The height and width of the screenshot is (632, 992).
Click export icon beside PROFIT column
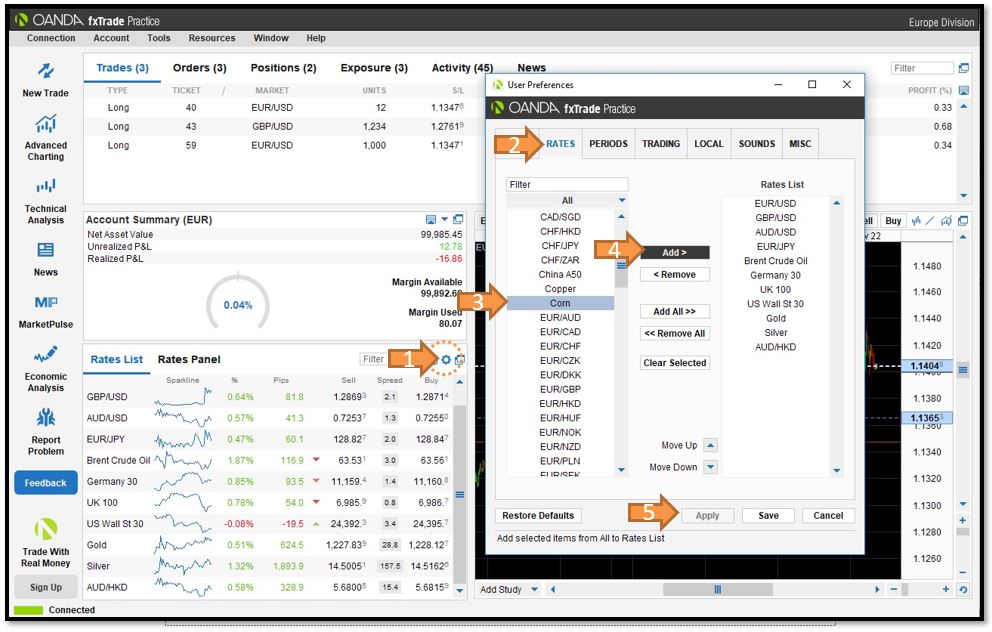[964, 90]
